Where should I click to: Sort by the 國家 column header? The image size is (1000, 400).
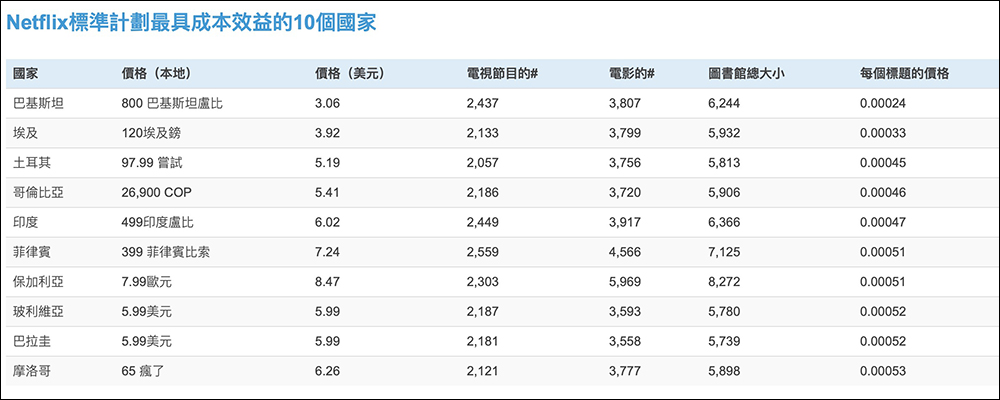[26, 74]
